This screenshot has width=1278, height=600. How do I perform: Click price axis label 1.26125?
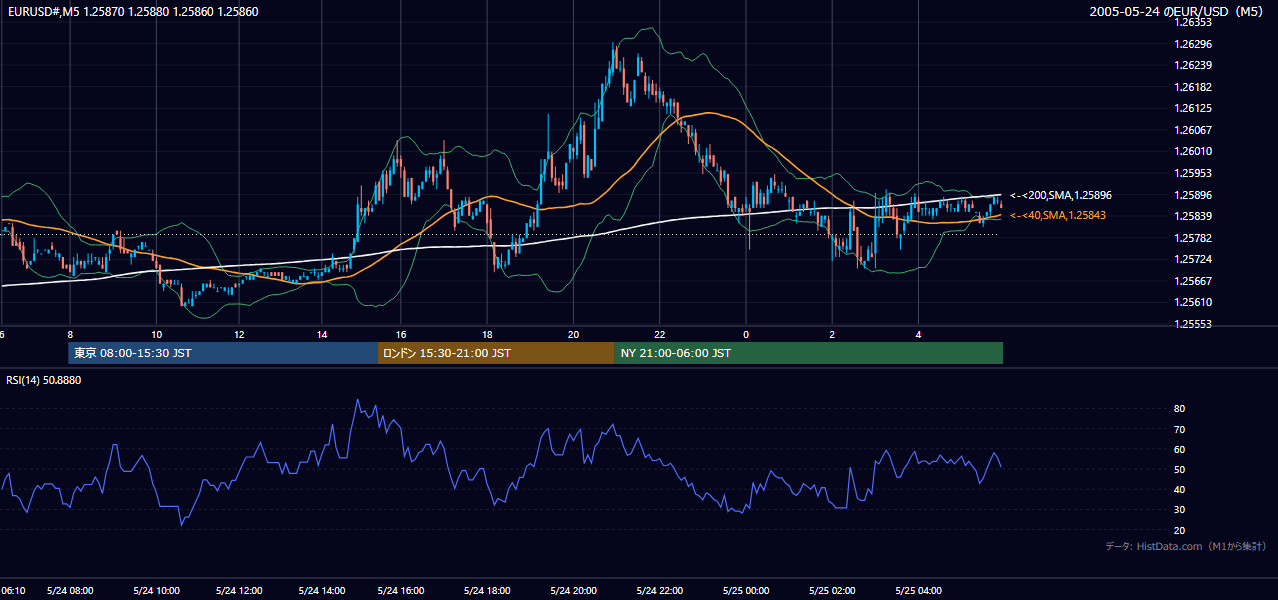click(x=1193, y=108)
